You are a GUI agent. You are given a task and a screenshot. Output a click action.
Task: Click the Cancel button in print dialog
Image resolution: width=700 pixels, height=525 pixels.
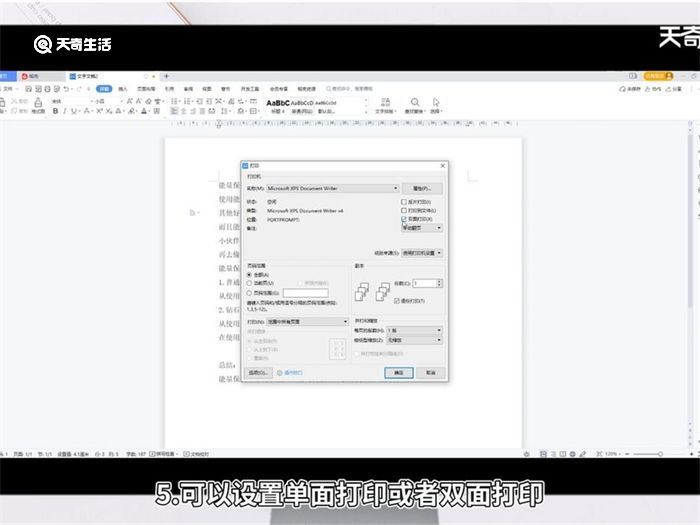pyautogui.click(x=430, y=373)
